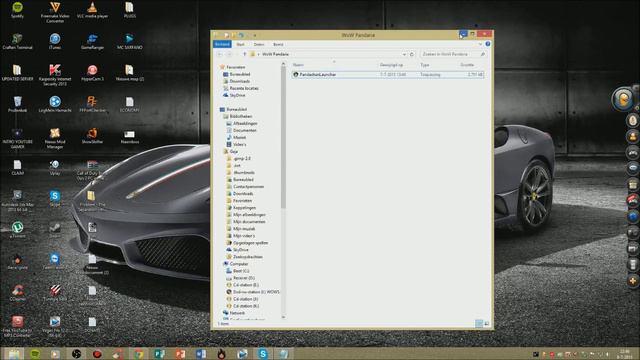
Task: Open Craften Terminal desktop icon
Action: [x=17, y=41]
